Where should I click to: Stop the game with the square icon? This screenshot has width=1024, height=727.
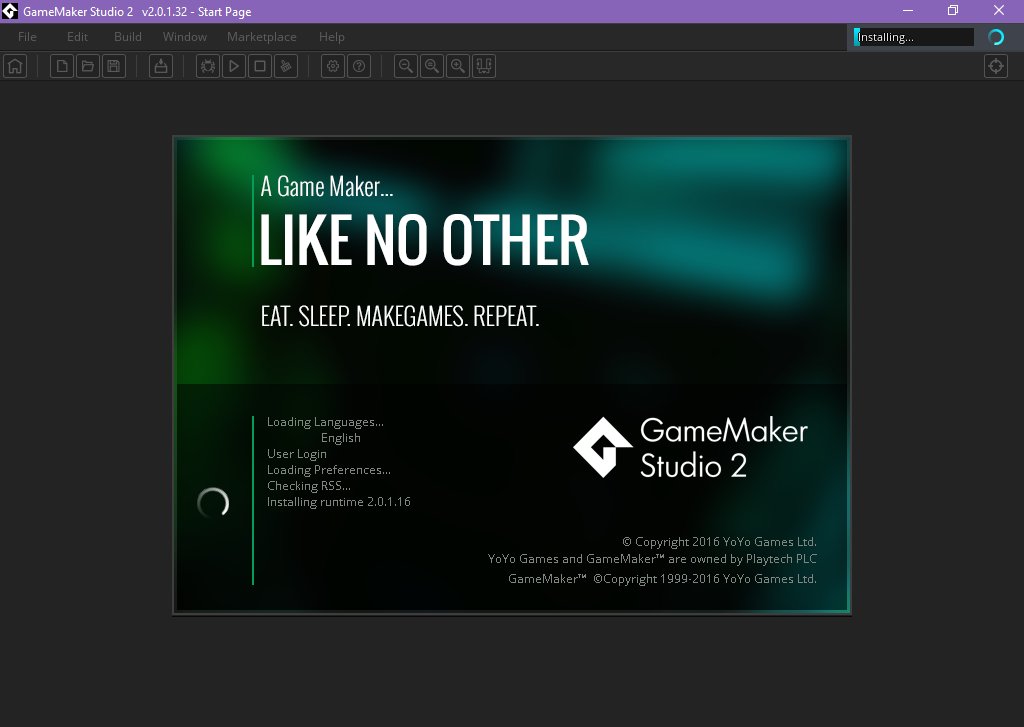click(260, 66)
